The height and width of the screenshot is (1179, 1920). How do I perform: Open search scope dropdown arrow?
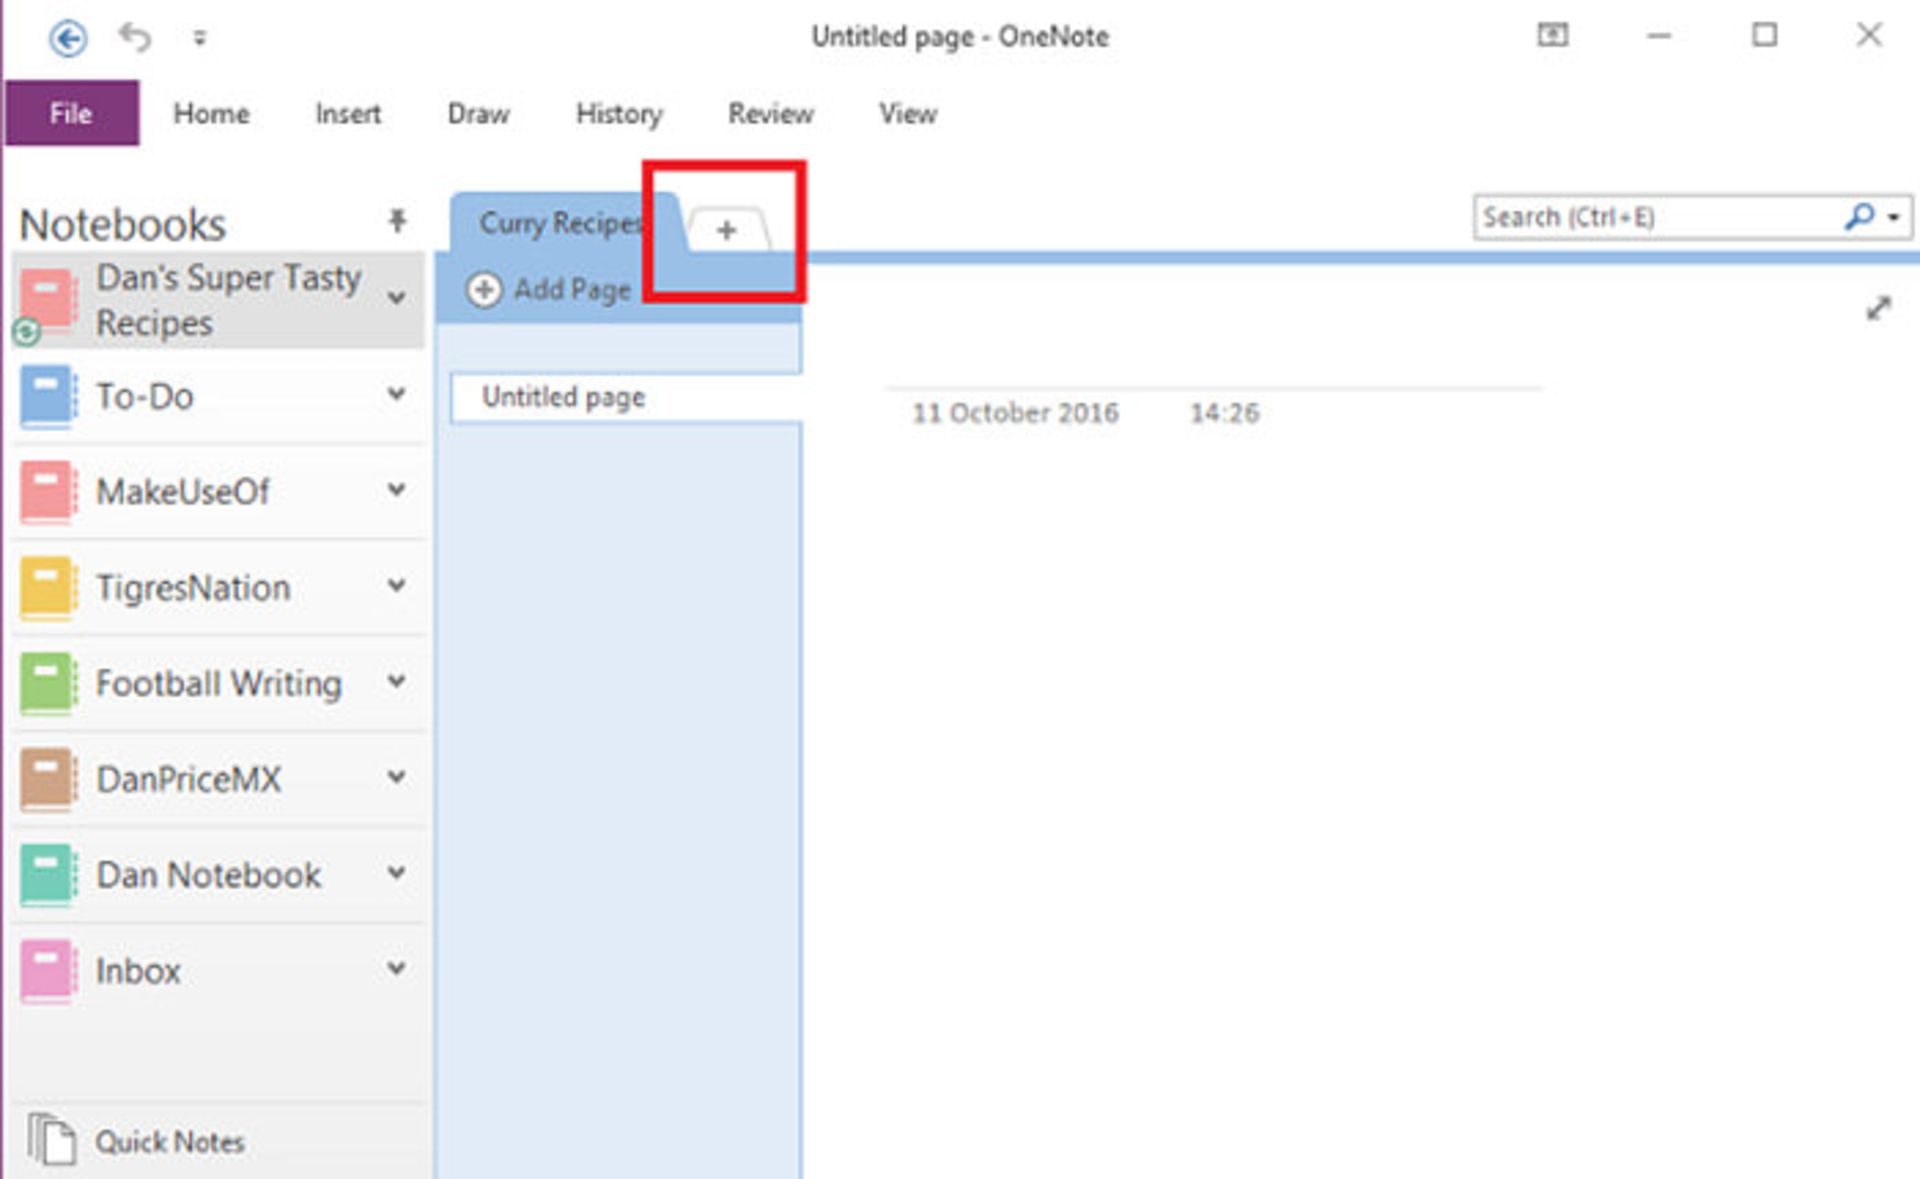[1893, 217]
